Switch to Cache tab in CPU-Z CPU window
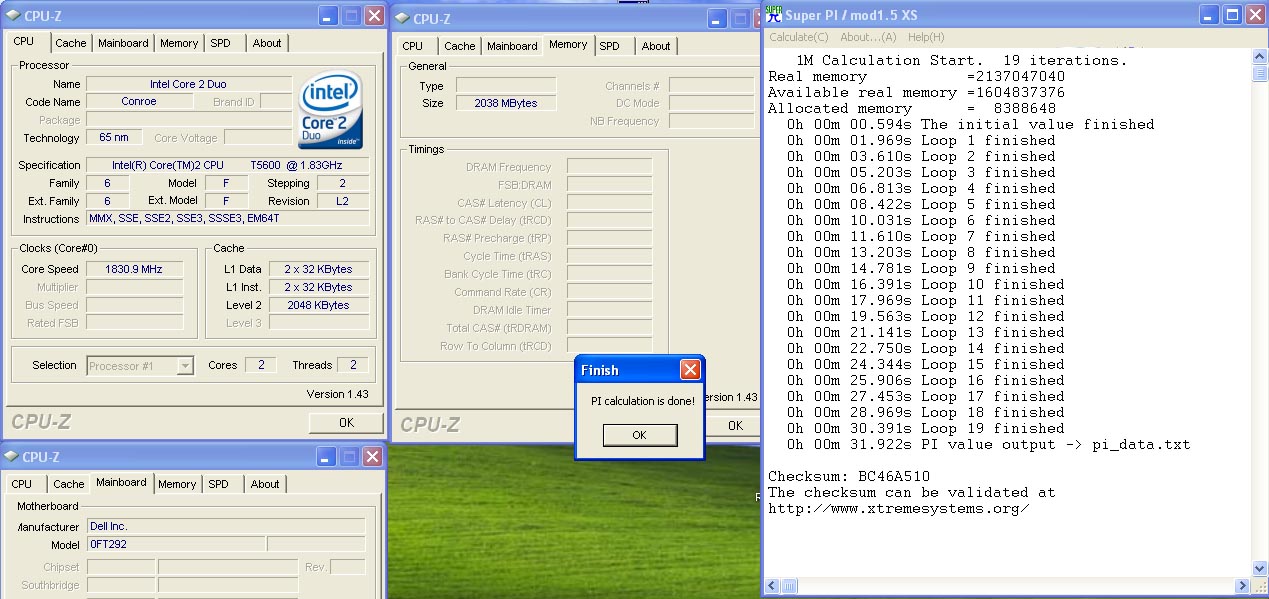The width and height of the screenshot is (1269, 599). click(71, 43)
